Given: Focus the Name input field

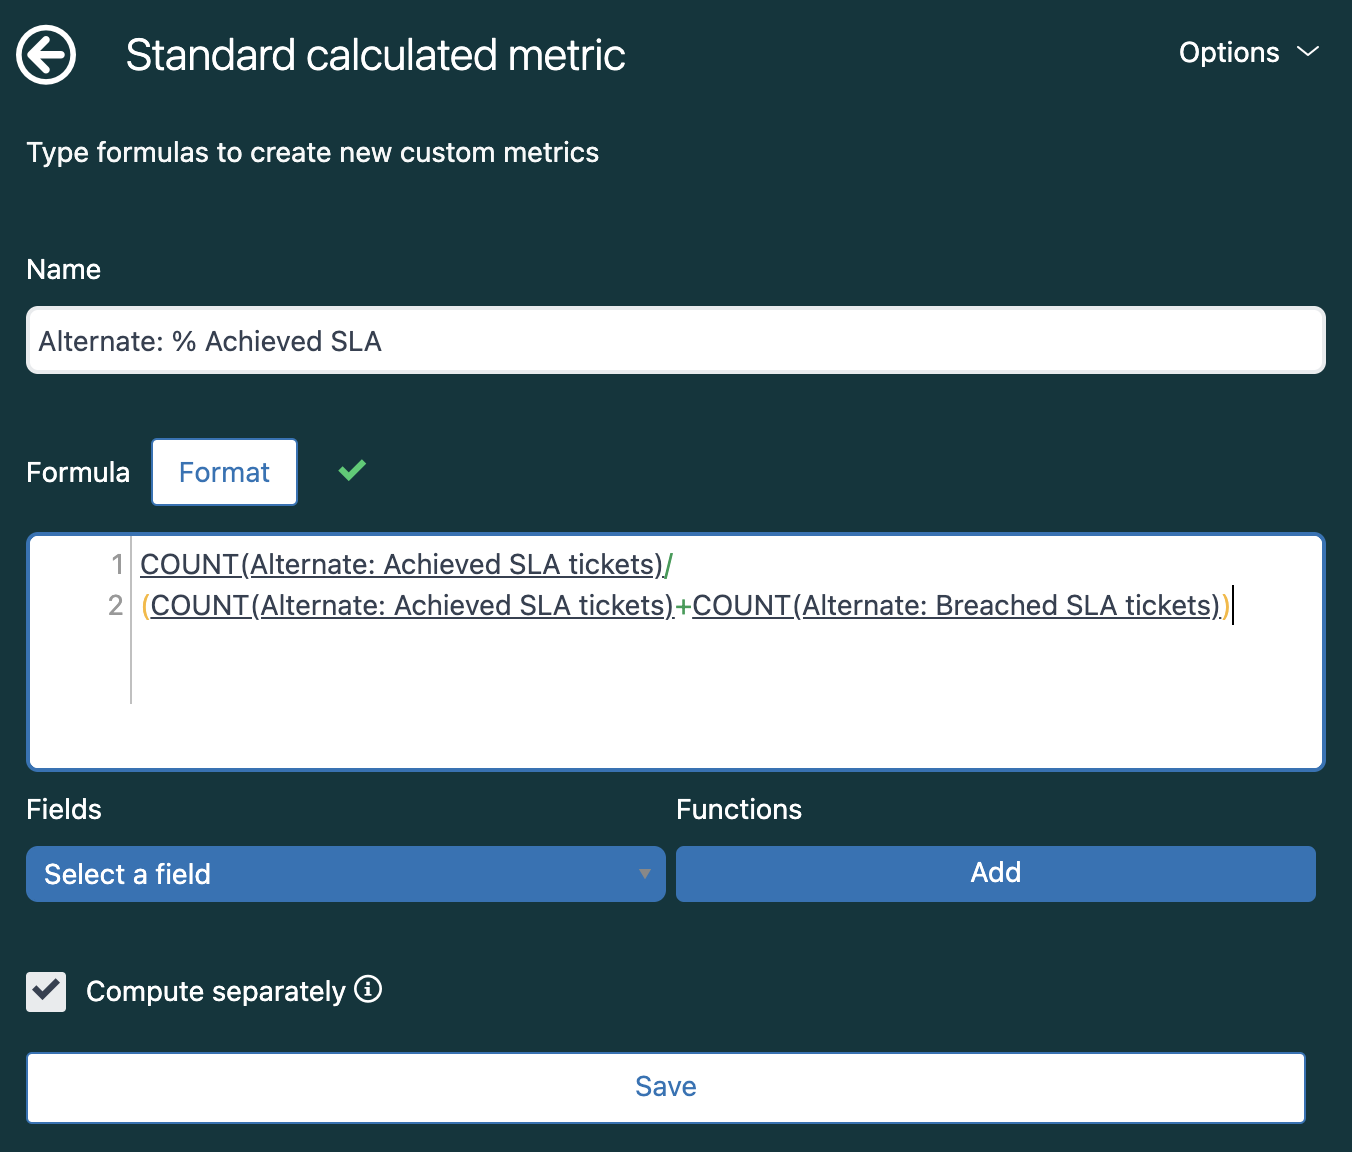Looking at the screenshot, I should tap(676, 341).
